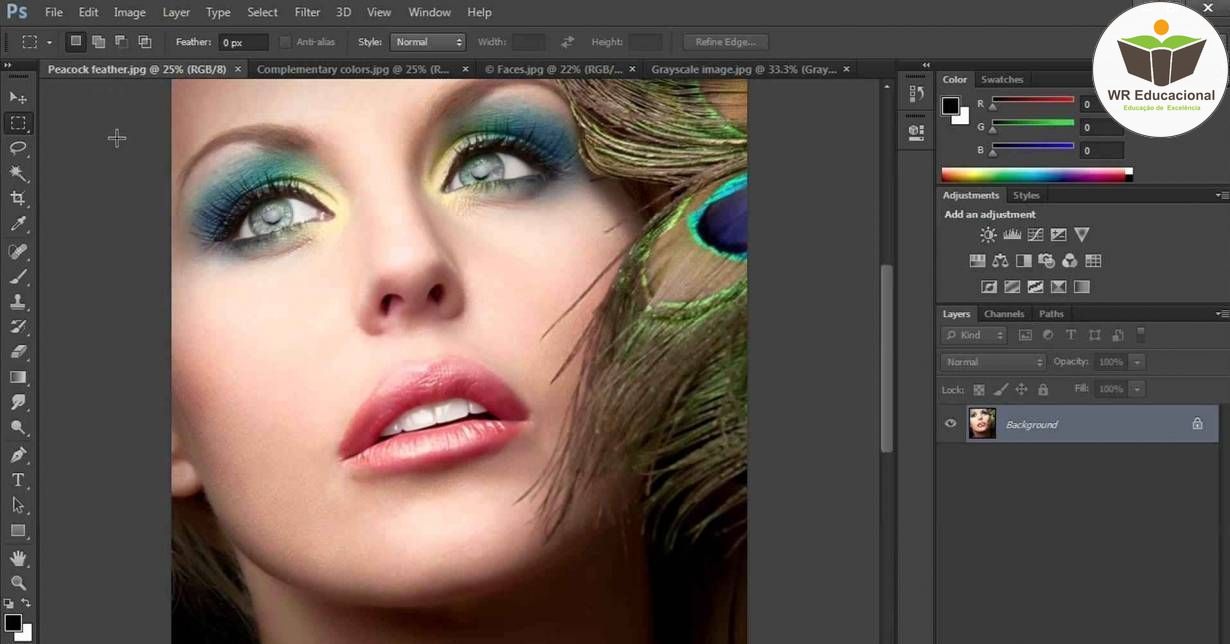Enable Lock transparent pixels
Viewport: 1230px width, 644px height.
click(x=979, y=389)
